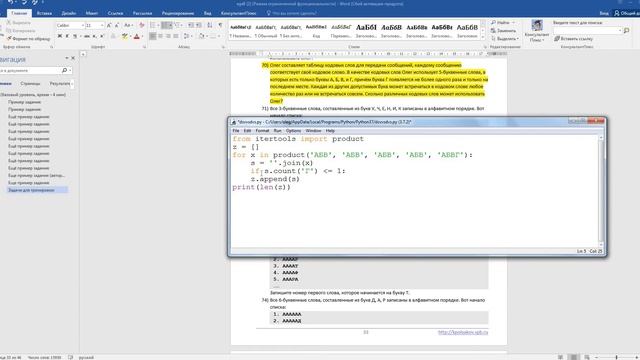
Task: Open the File menu in the IDLE window
Action: coord(236,131)
